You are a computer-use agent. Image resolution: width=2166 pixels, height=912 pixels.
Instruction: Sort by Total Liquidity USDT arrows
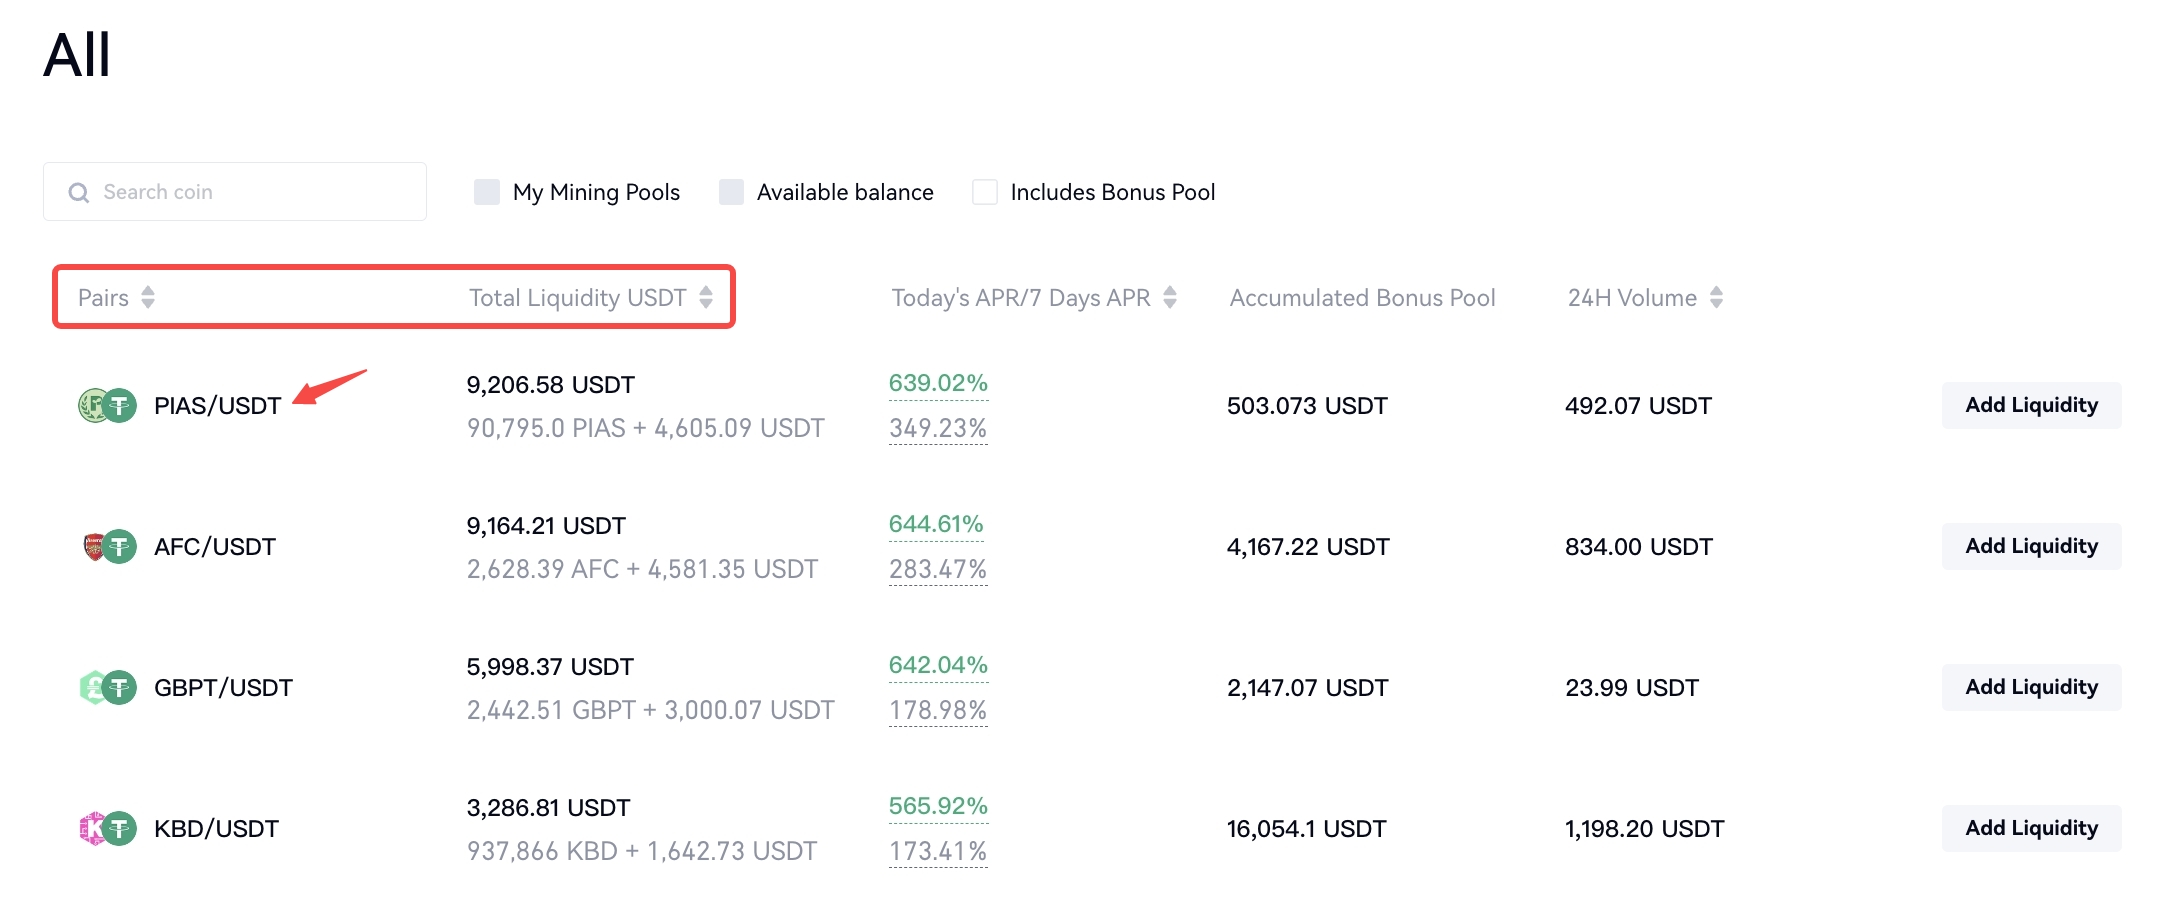706,297
